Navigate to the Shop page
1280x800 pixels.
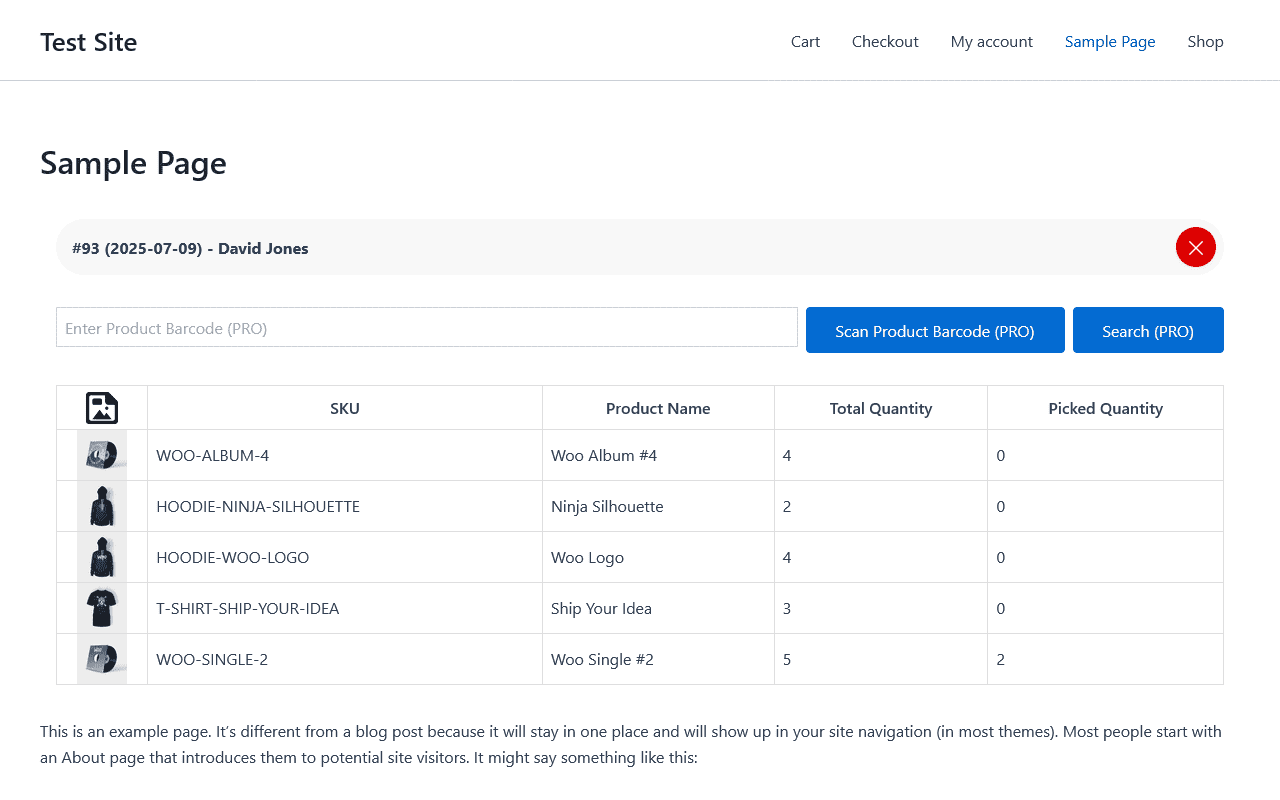1205,42
